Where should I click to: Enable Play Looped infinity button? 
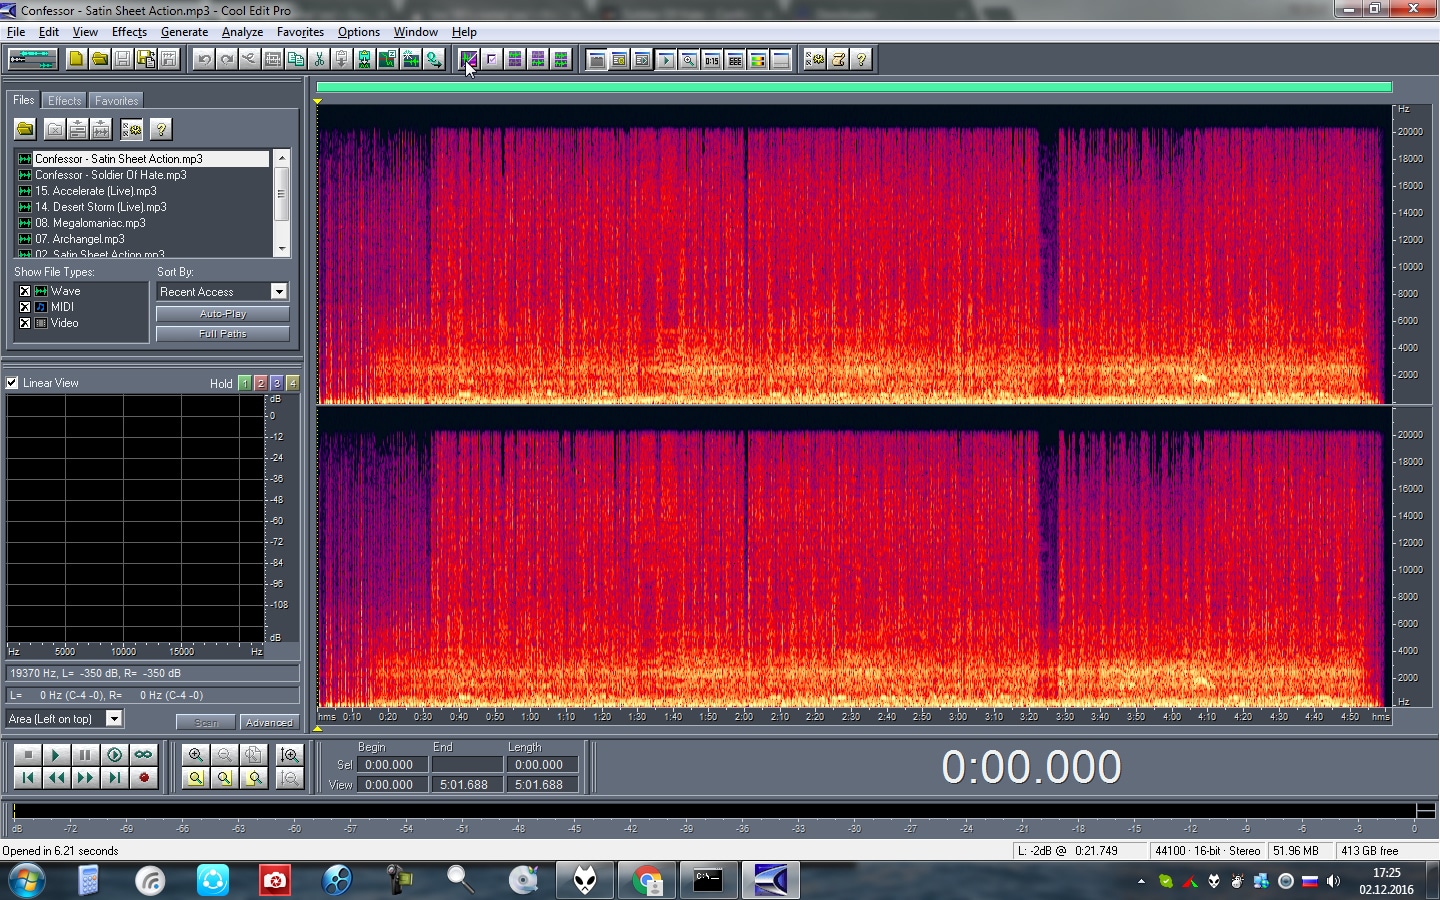click(x=143, y=755)
